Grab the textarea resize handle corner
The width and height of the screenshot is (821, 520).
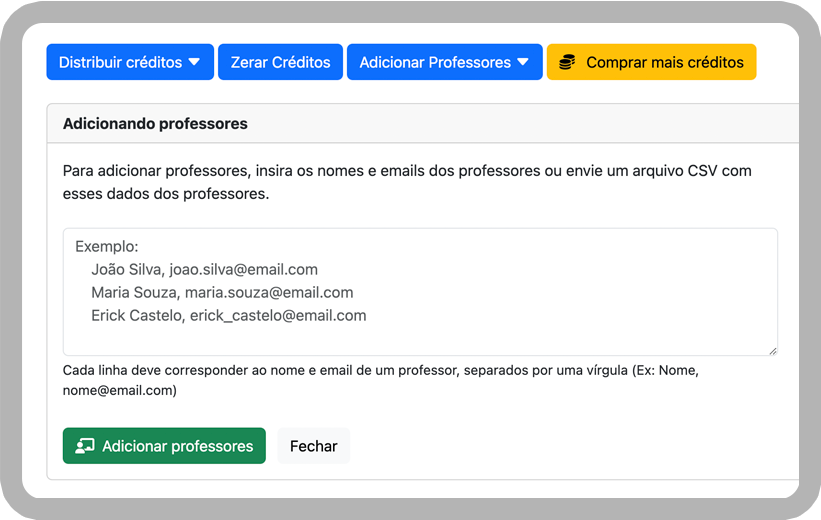772,350
